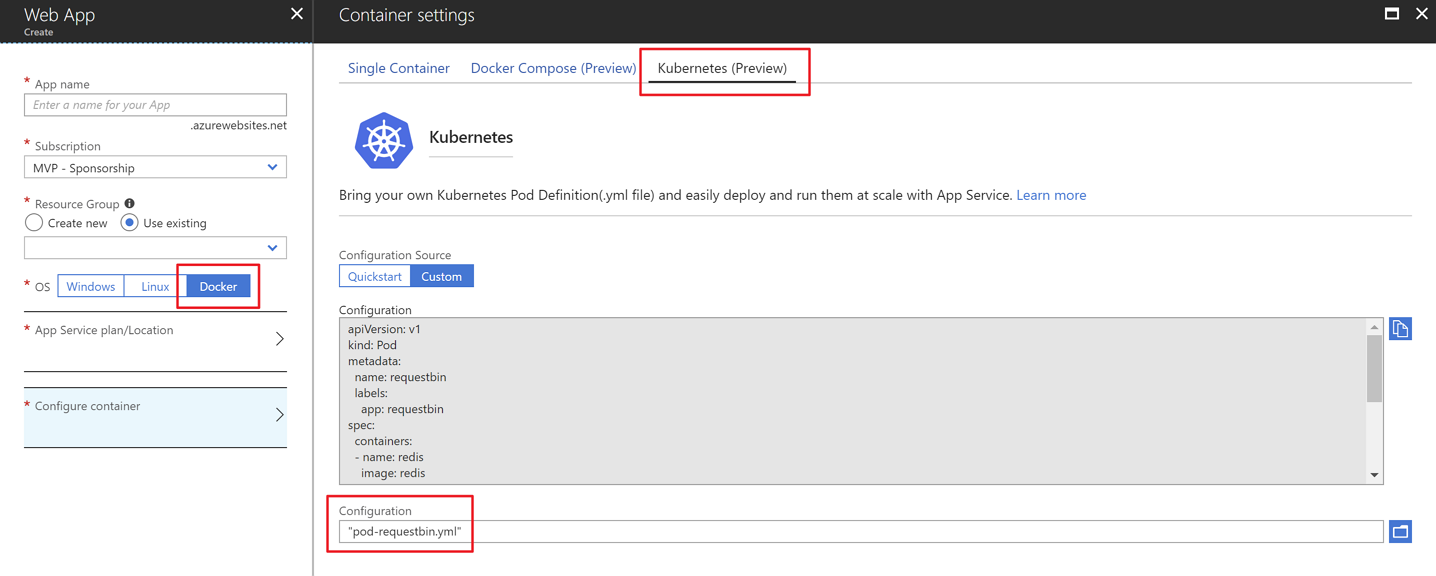Follow the Learn more link
The image size is (1436, 576).
[x=1051, y=195]
